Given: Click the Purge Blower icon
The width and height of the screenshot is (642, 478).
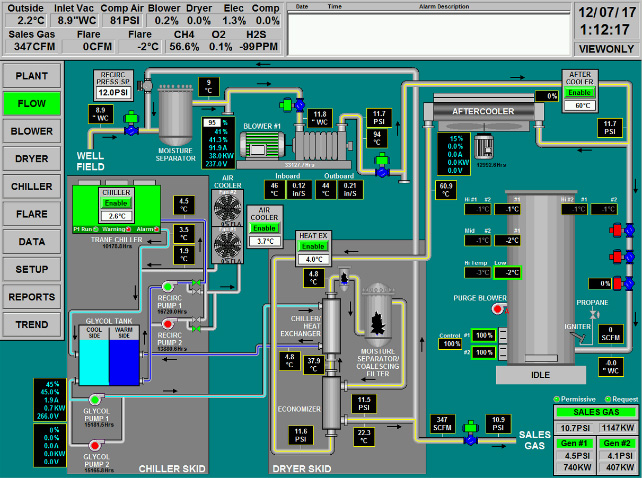Looking at the screenshot, I should pyautogui.click(x=498, y=309).
